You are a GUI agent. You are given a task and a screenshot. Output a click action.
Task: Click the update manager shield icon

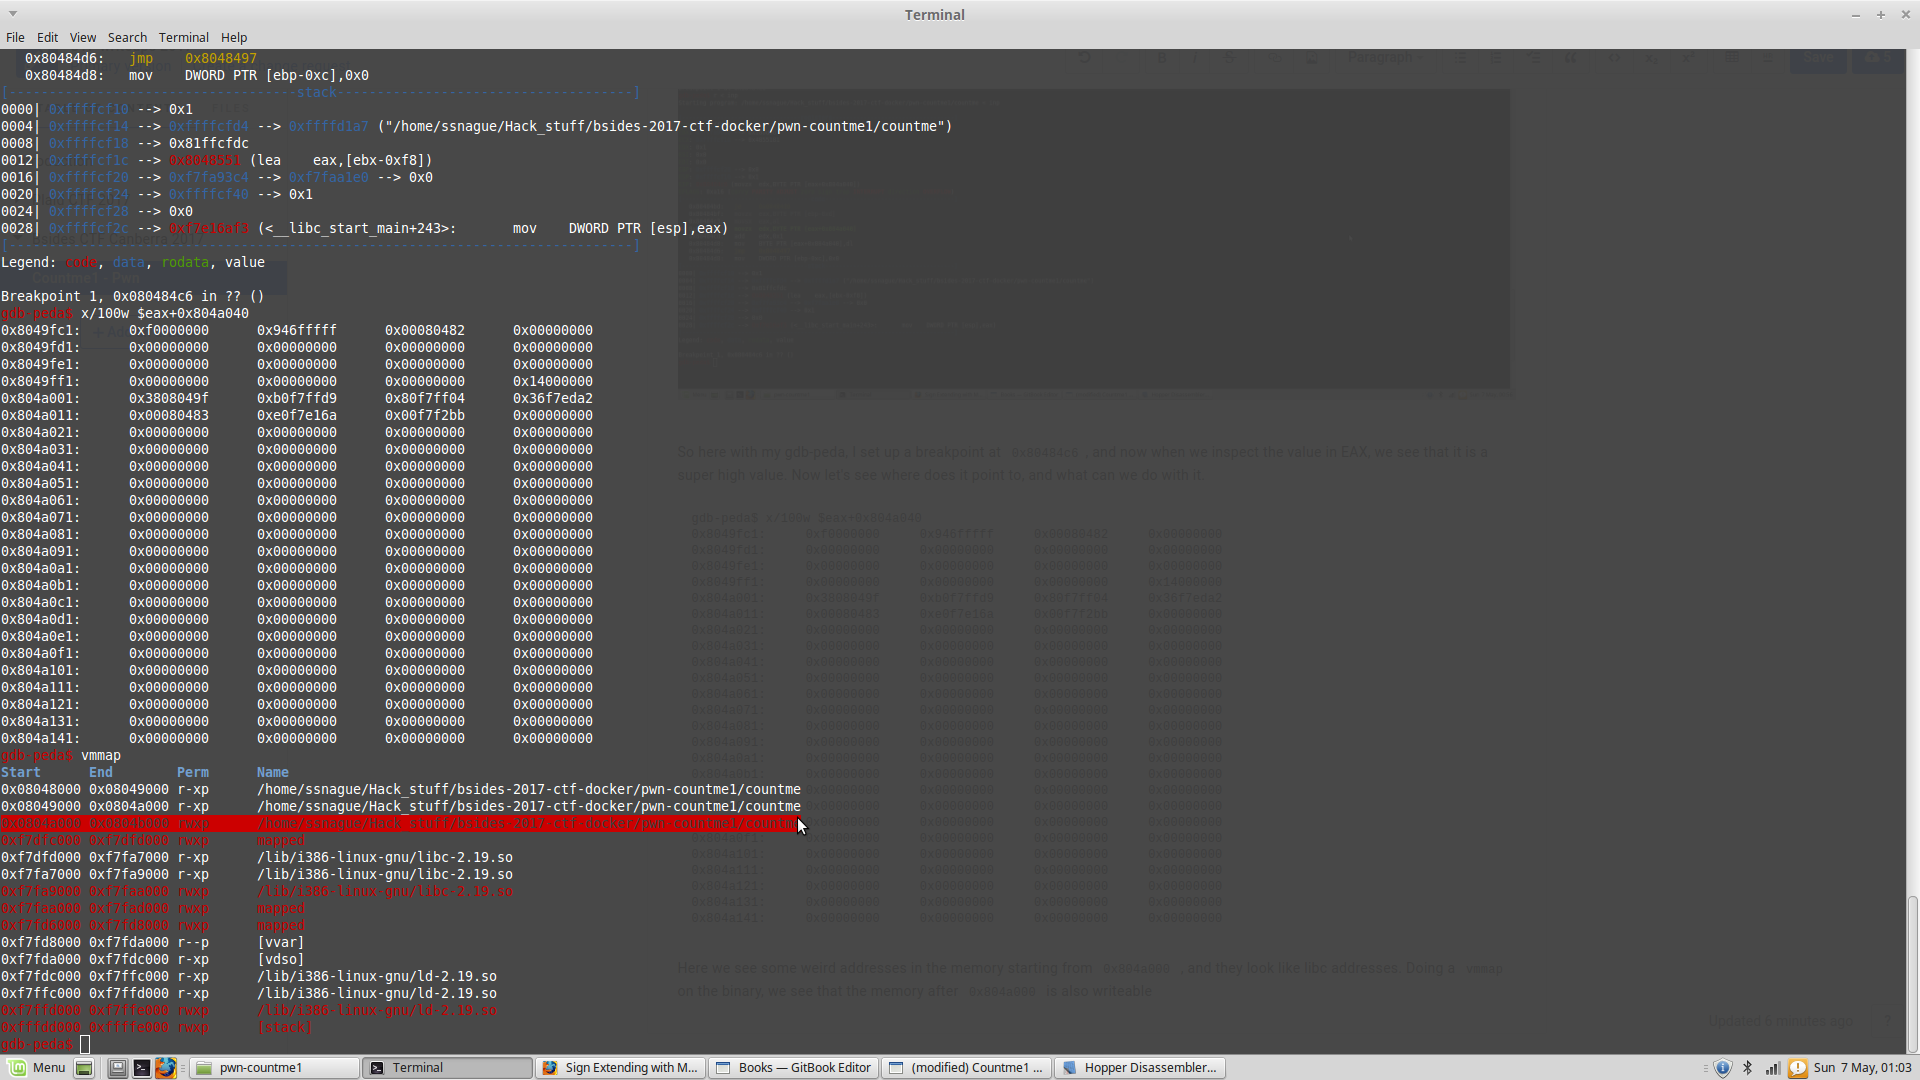(1722, 1068)
